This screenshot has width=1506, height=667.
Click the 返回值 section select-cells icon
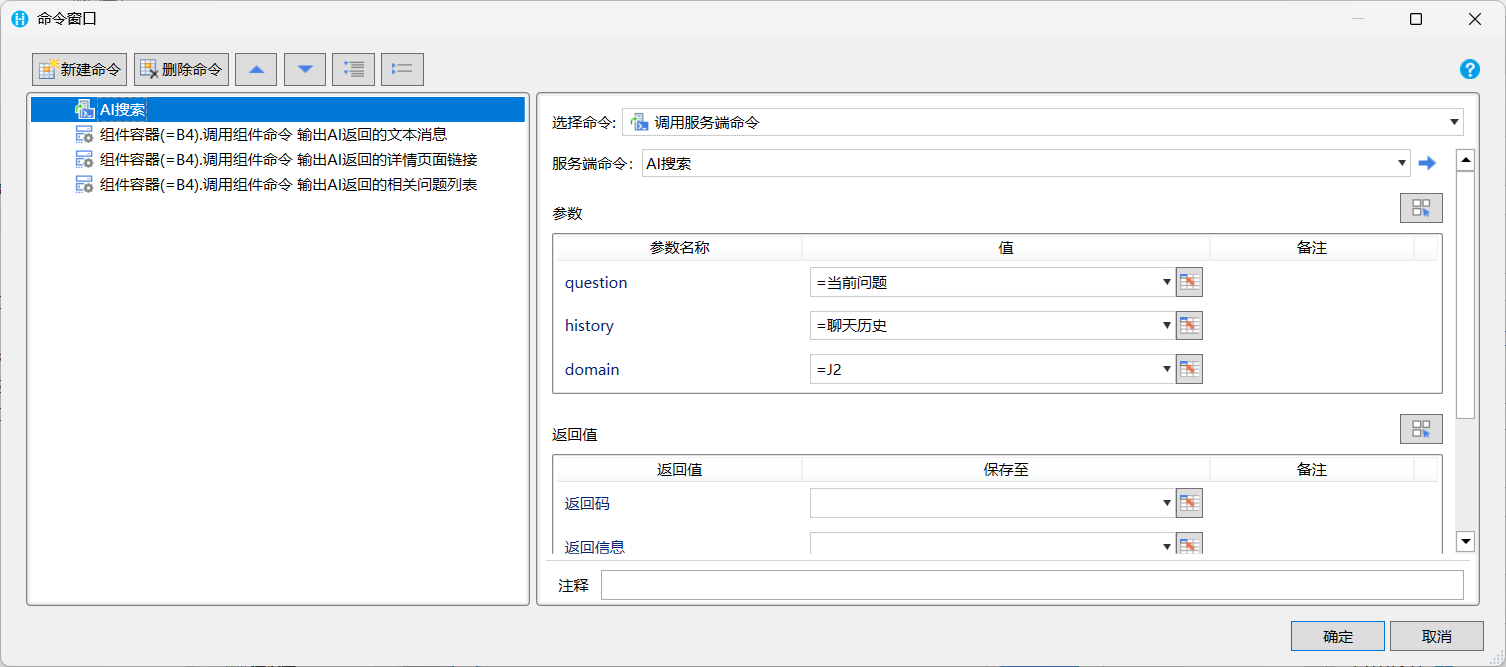(x=1421, y=429)
